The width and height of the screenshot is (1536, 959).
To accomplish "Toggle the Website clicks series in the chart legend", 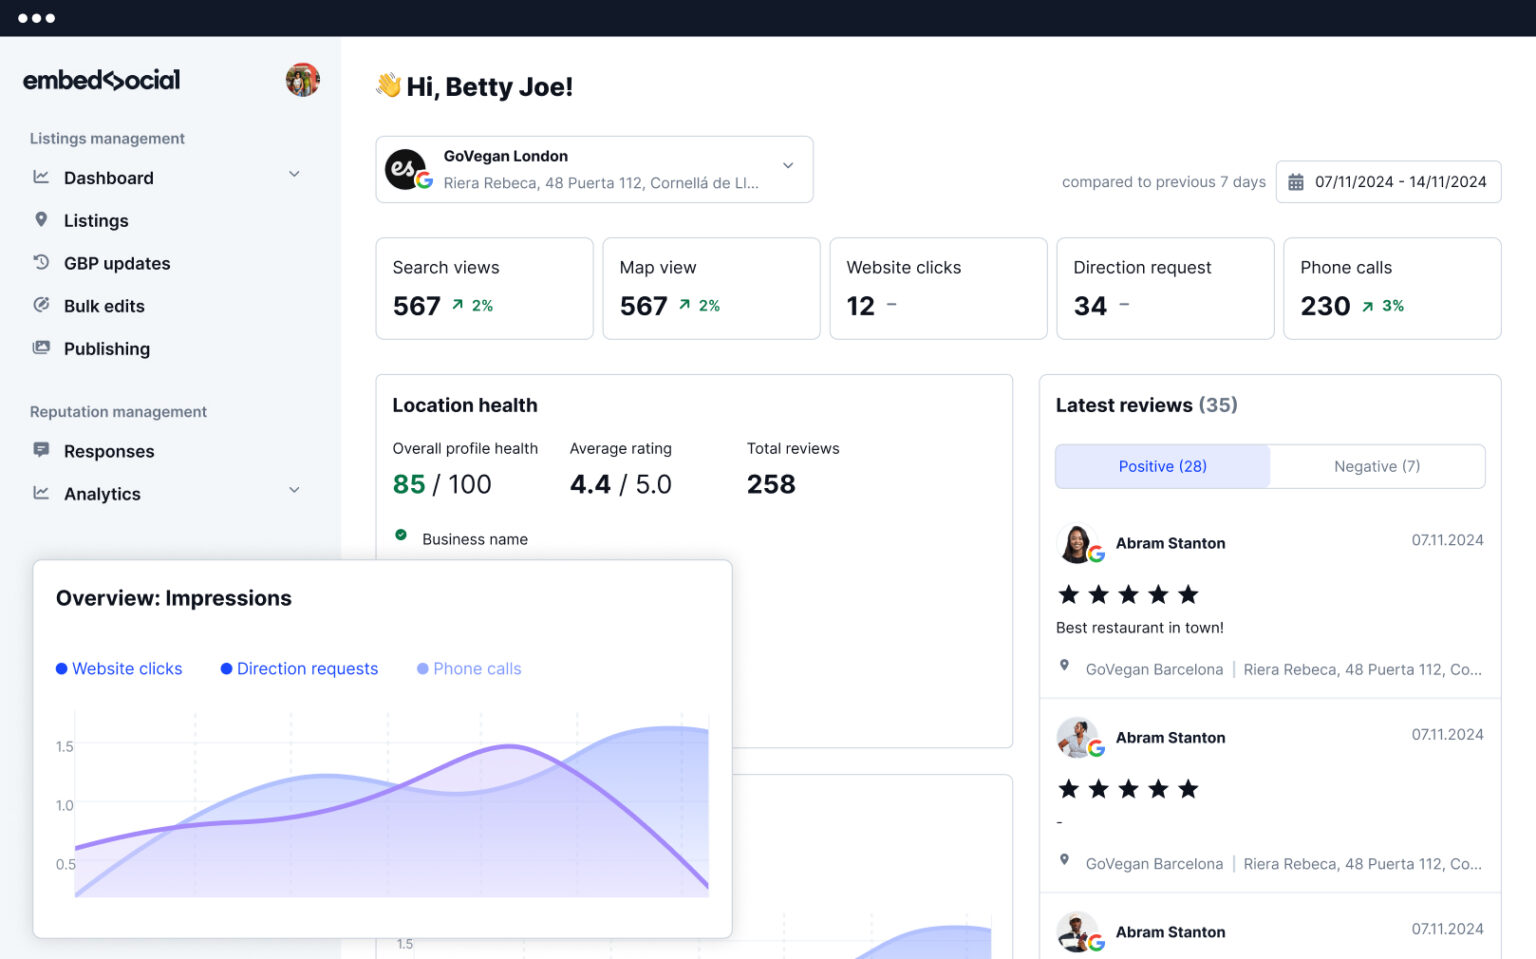I will 127,668.
